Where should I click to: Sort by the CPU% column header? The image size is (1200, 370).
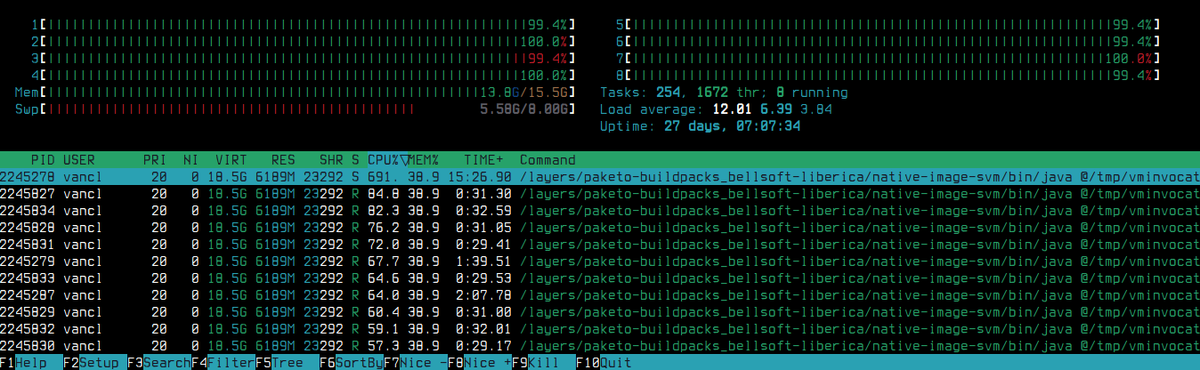pos(387,160)
